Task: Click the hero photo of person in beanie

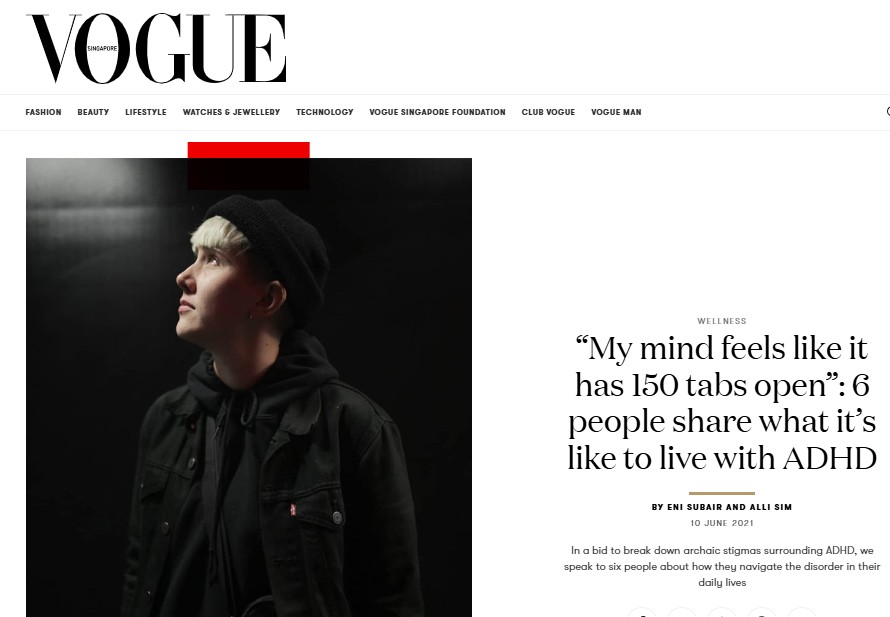Action: tap(249, 388)
